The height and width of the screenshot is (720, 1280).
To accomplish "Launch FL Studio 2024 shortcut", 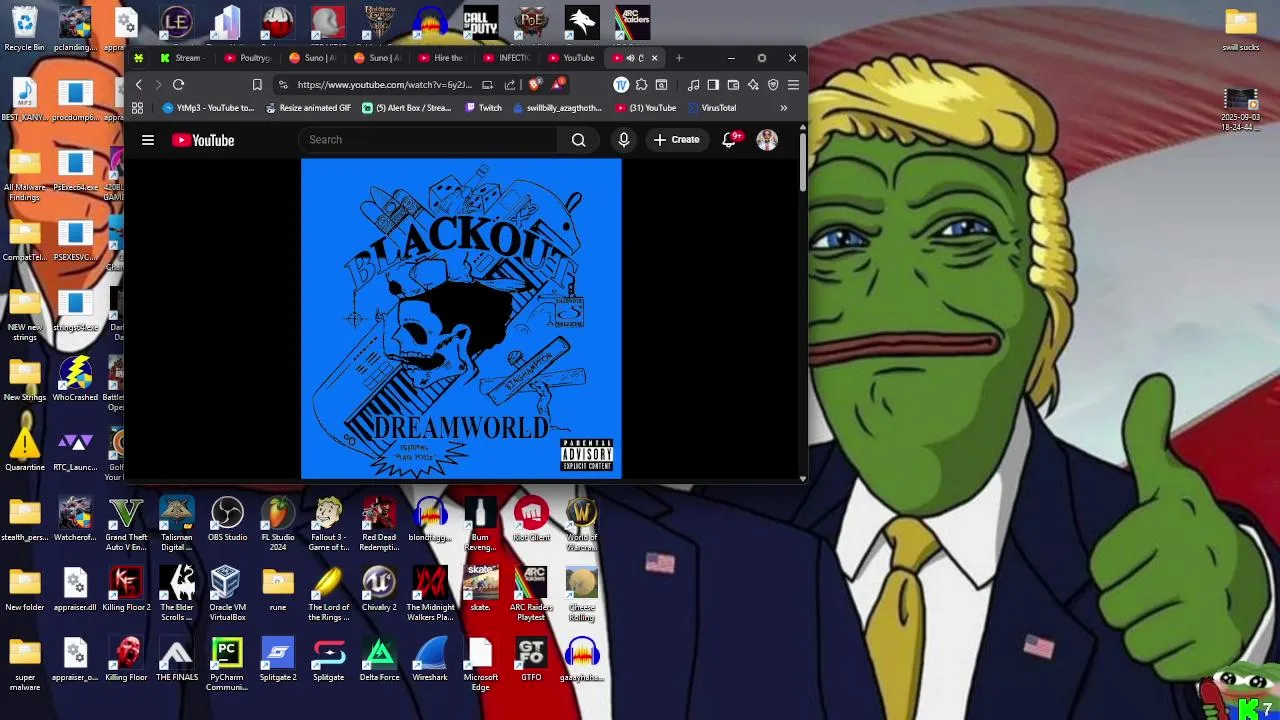I will 278,524.
